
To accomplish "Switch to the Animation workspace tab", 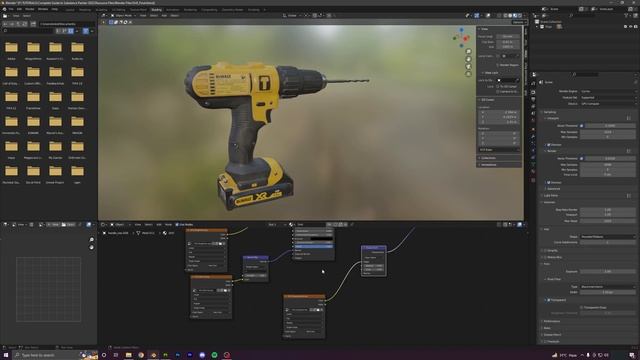I will (172, 9).
